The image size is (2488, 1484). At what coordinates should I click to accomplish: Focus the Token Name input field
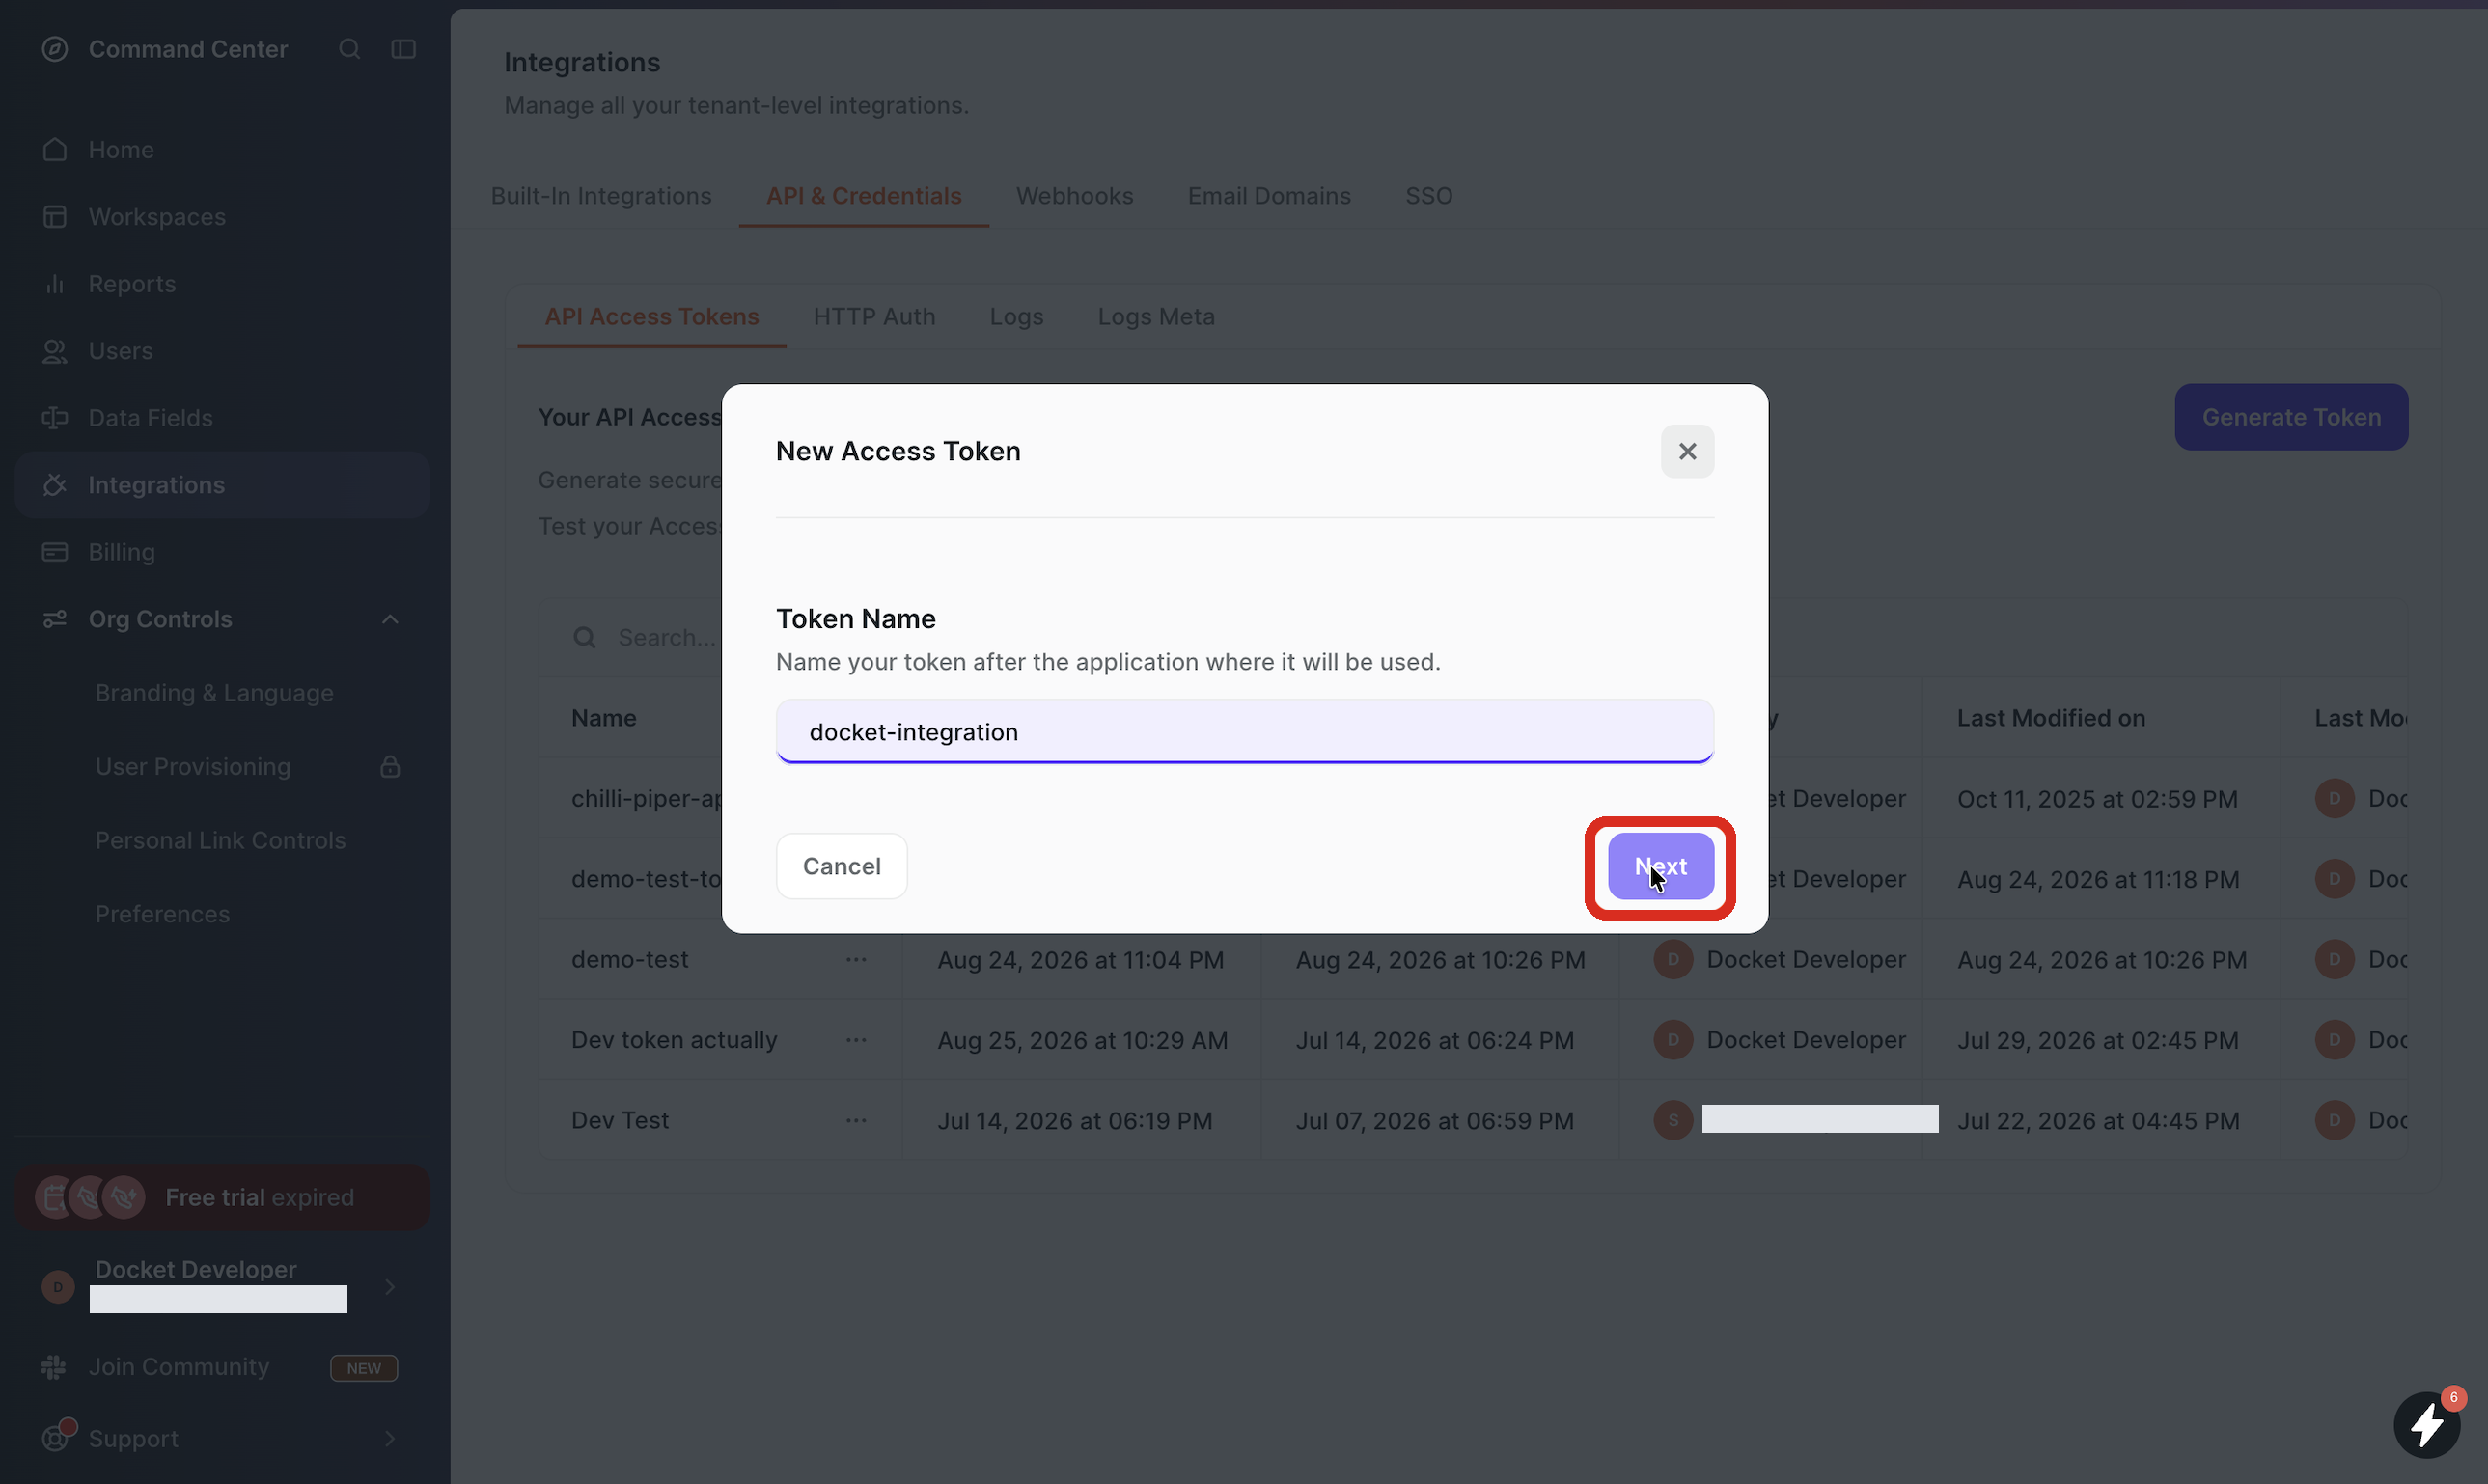coord(1244,731)
